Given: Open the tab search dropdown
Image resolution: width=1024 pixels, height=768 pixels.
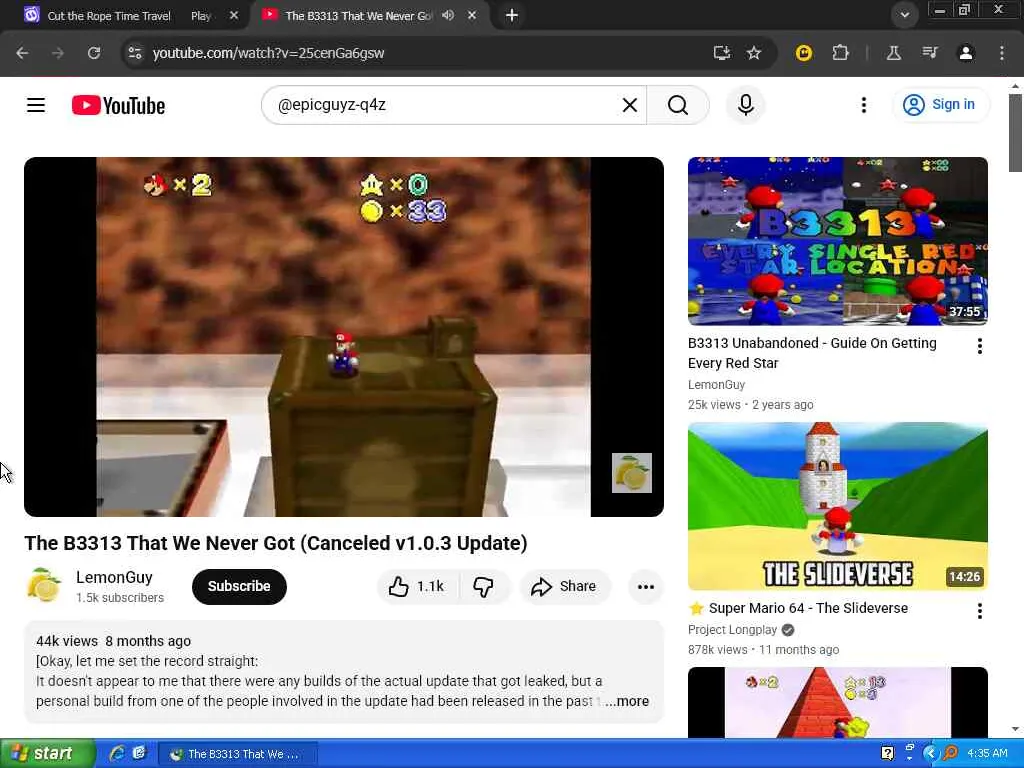Looking at the screenshot, I should [x=904, y=15].
